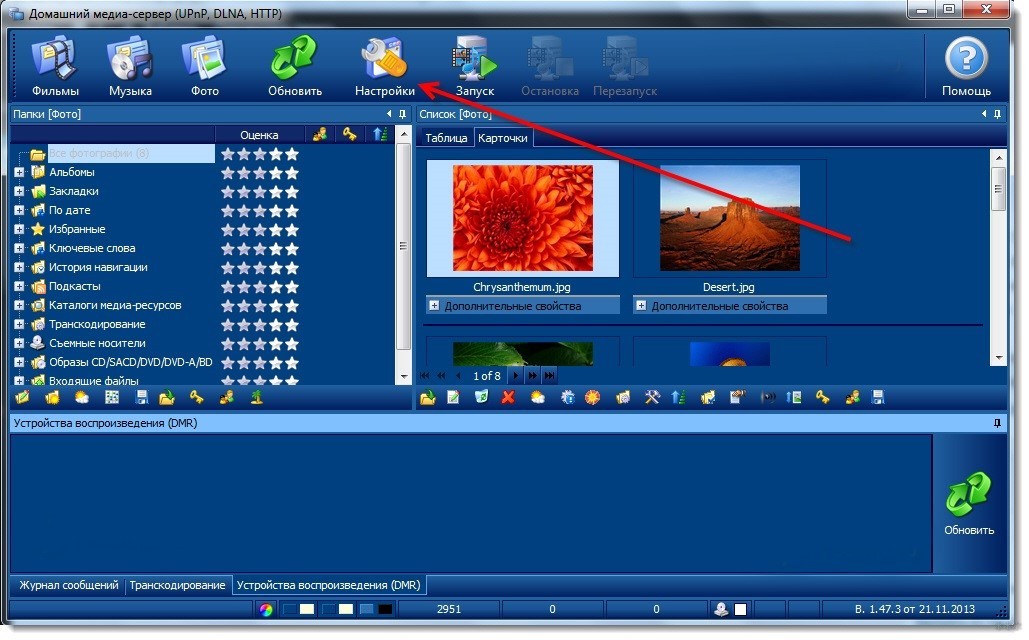Click the Альбомы star rating
The image size is (1029, 640).
[260, 173]
